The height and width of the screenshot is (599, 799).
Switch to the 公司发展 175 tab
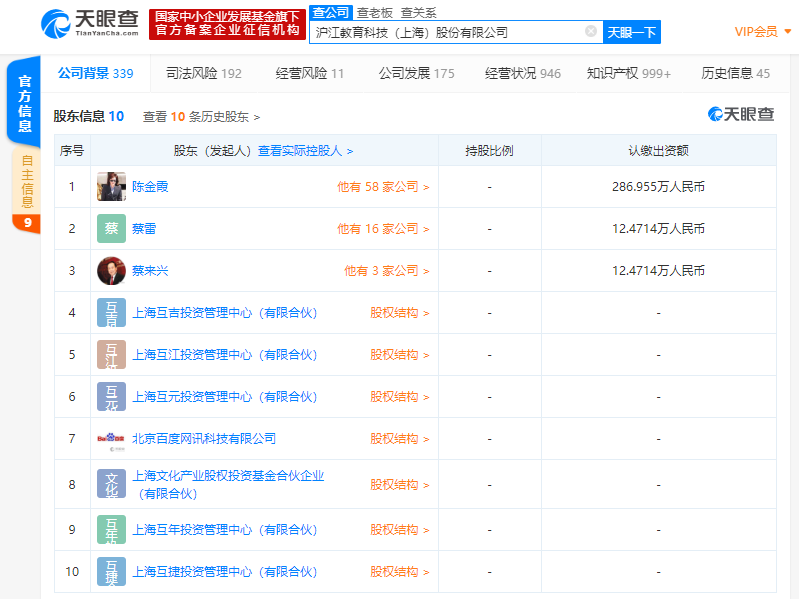click(x=416, y=73)
